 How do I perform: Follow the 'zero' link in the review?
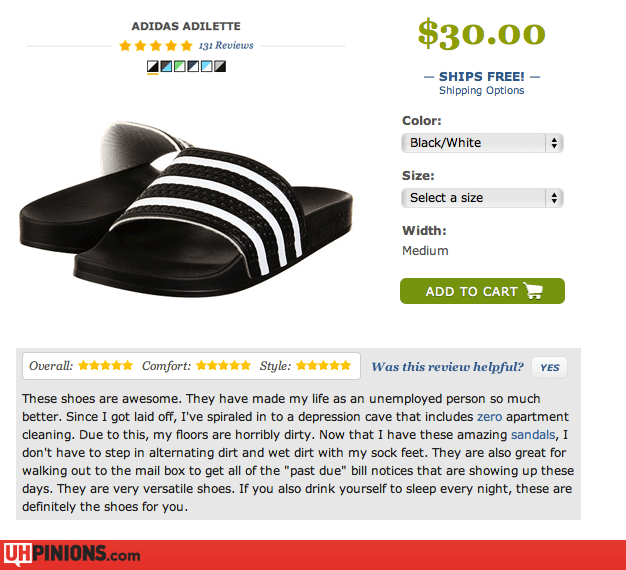489,417
